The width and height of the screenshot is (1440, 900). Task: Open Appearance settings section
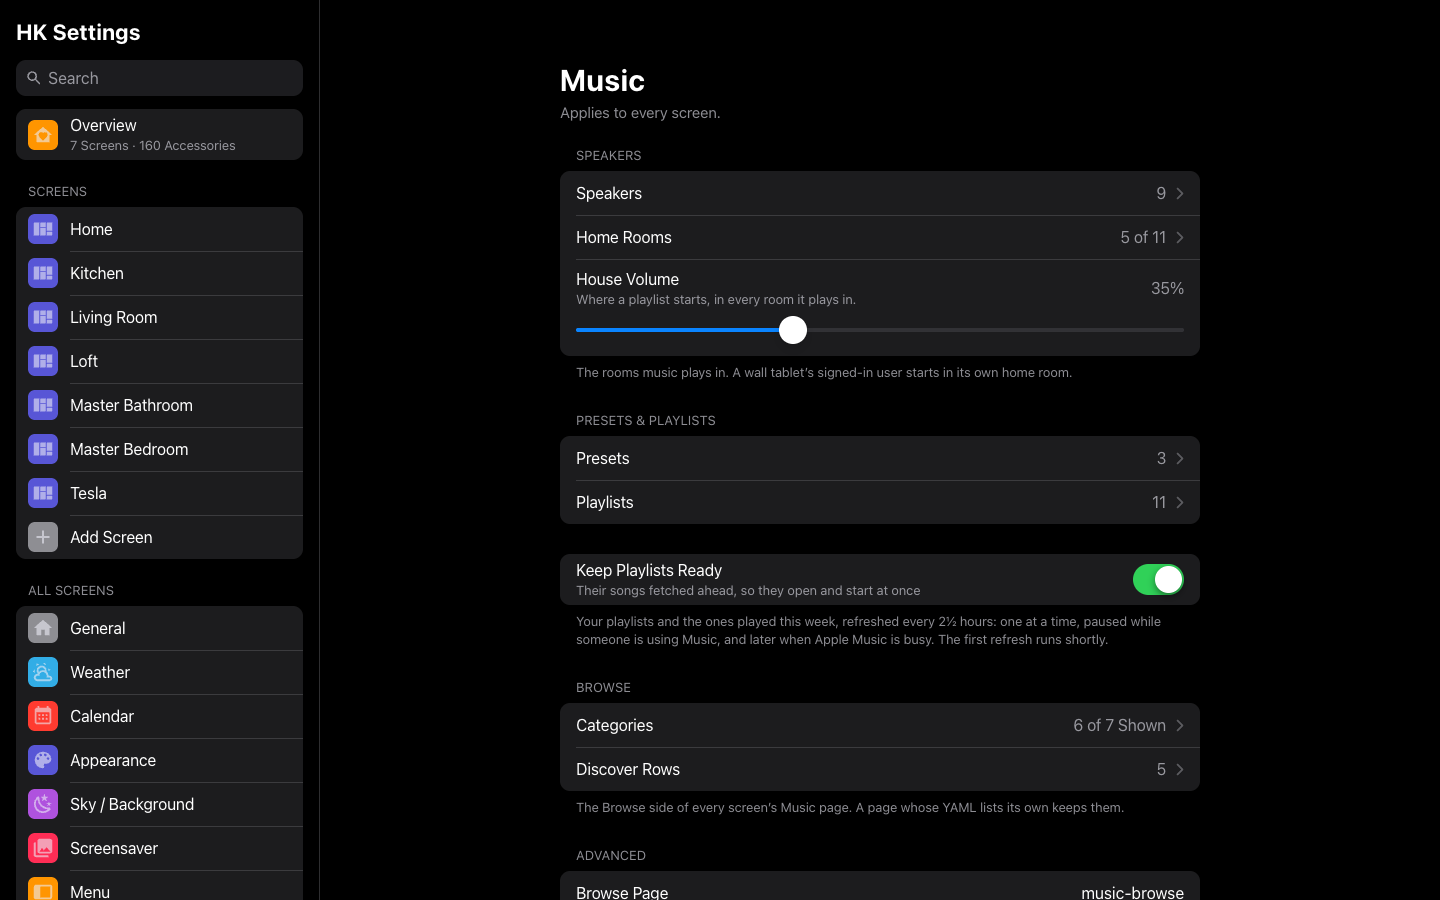[x=159, y=760]
